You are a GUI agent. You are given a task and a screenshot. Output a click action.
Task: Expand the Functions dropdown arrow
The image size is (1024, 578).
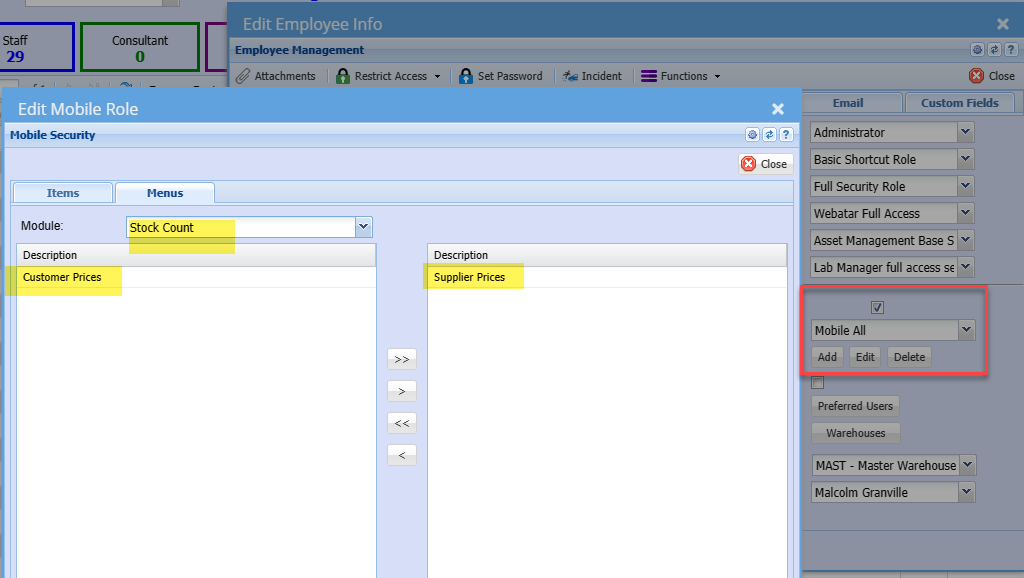coord(717,76)
